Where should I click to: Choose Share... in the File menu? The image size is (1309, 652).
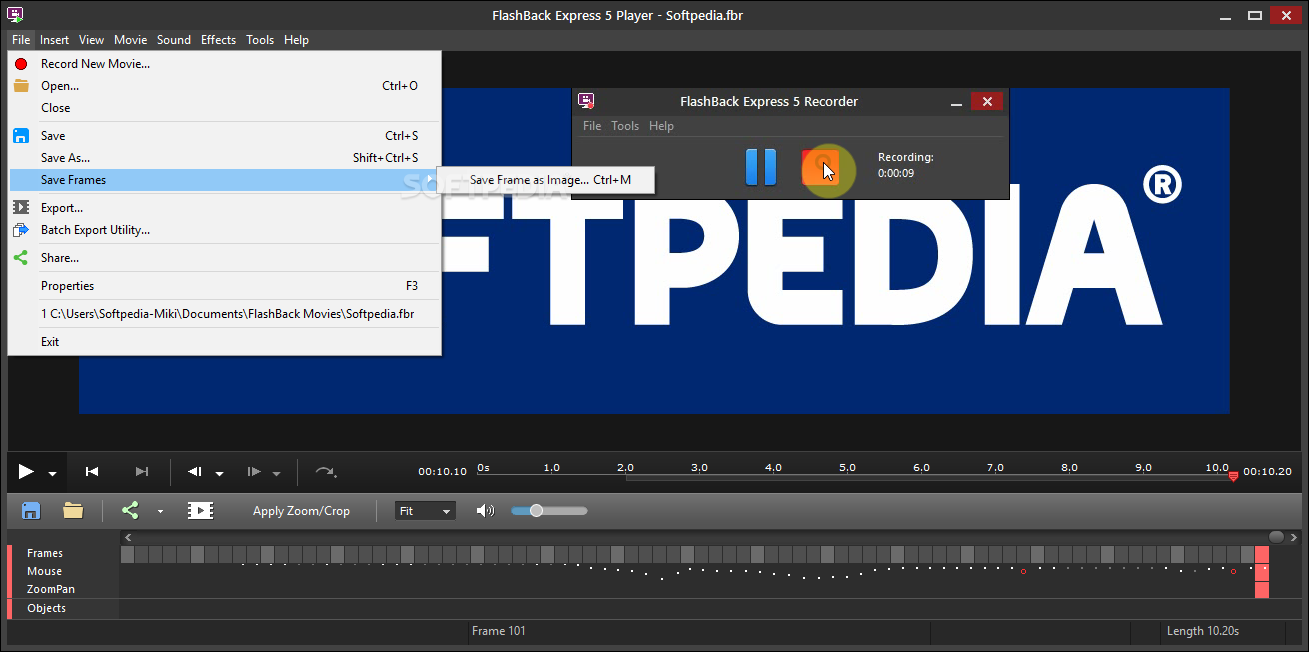click(x=224, y=258)
